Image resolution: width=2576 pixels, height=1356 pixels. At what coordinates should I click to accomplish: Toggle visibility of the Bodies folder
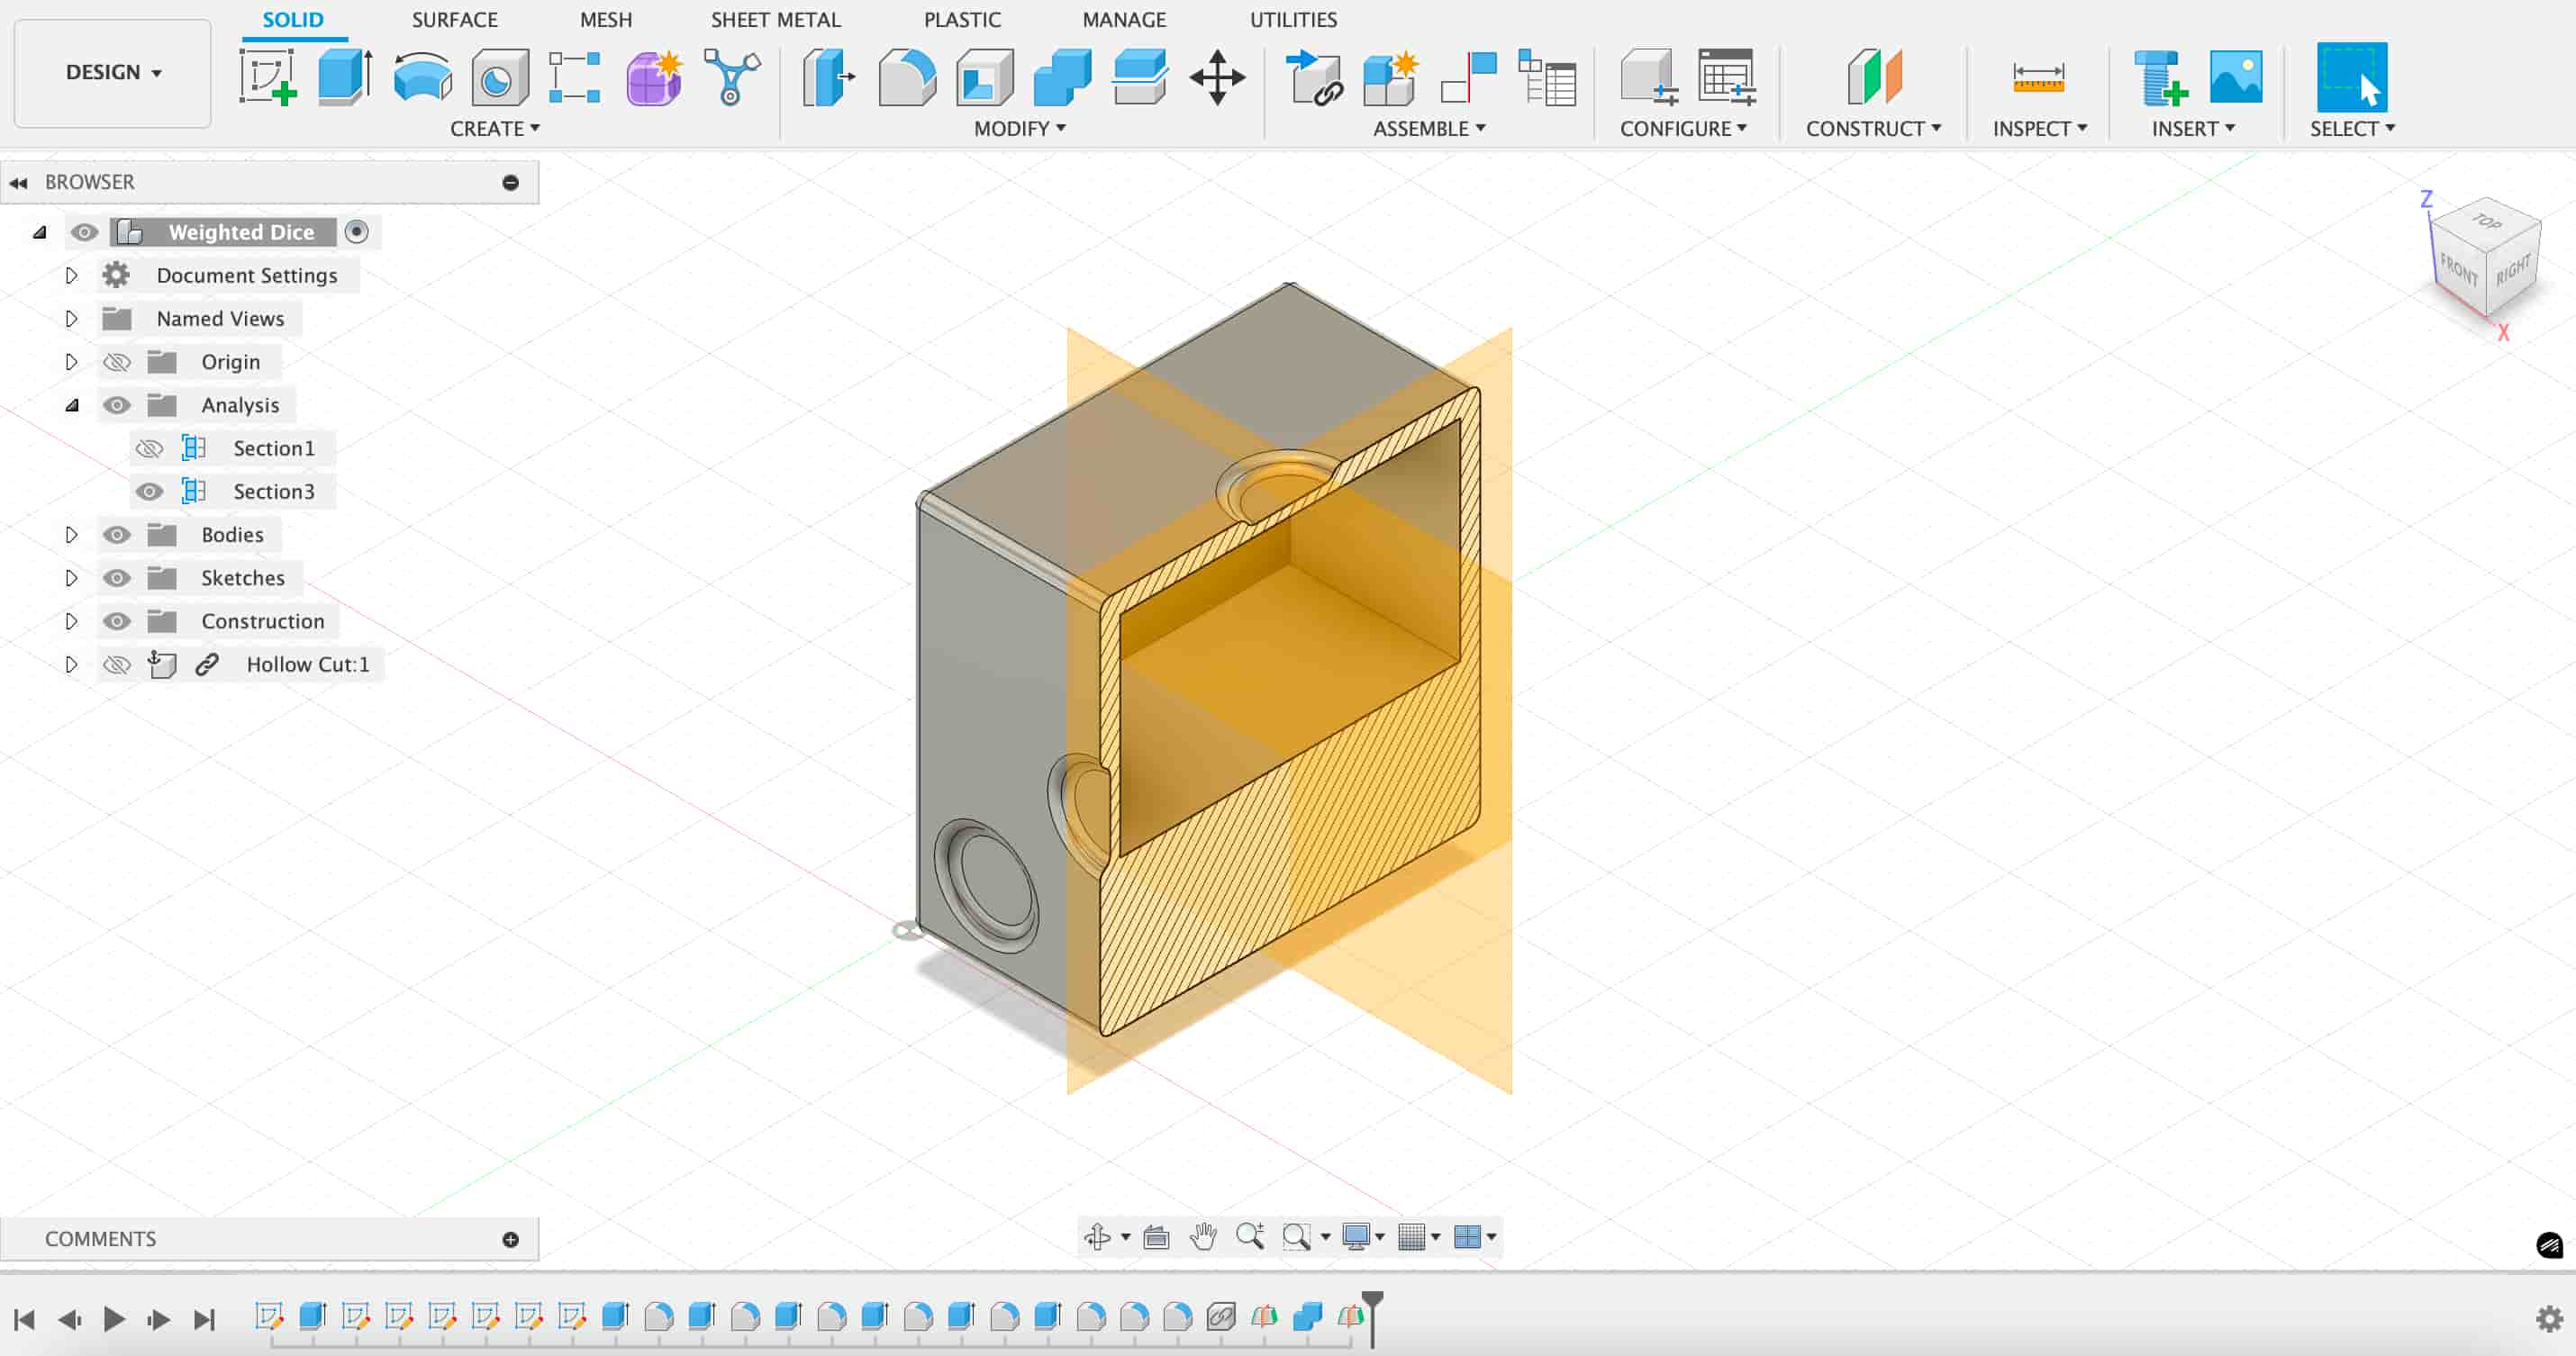click(x=116, y=535)
